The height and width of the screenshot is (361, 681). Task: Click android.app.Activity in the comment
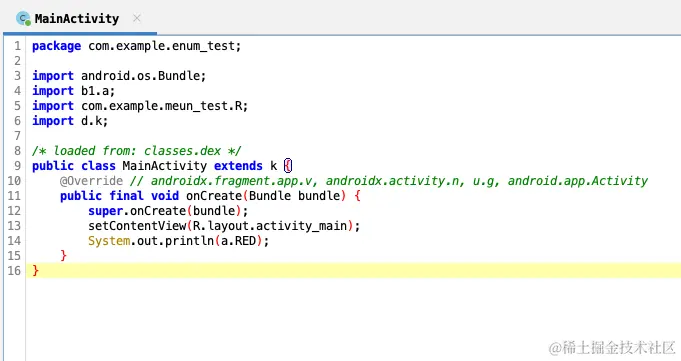pos(578,181)
